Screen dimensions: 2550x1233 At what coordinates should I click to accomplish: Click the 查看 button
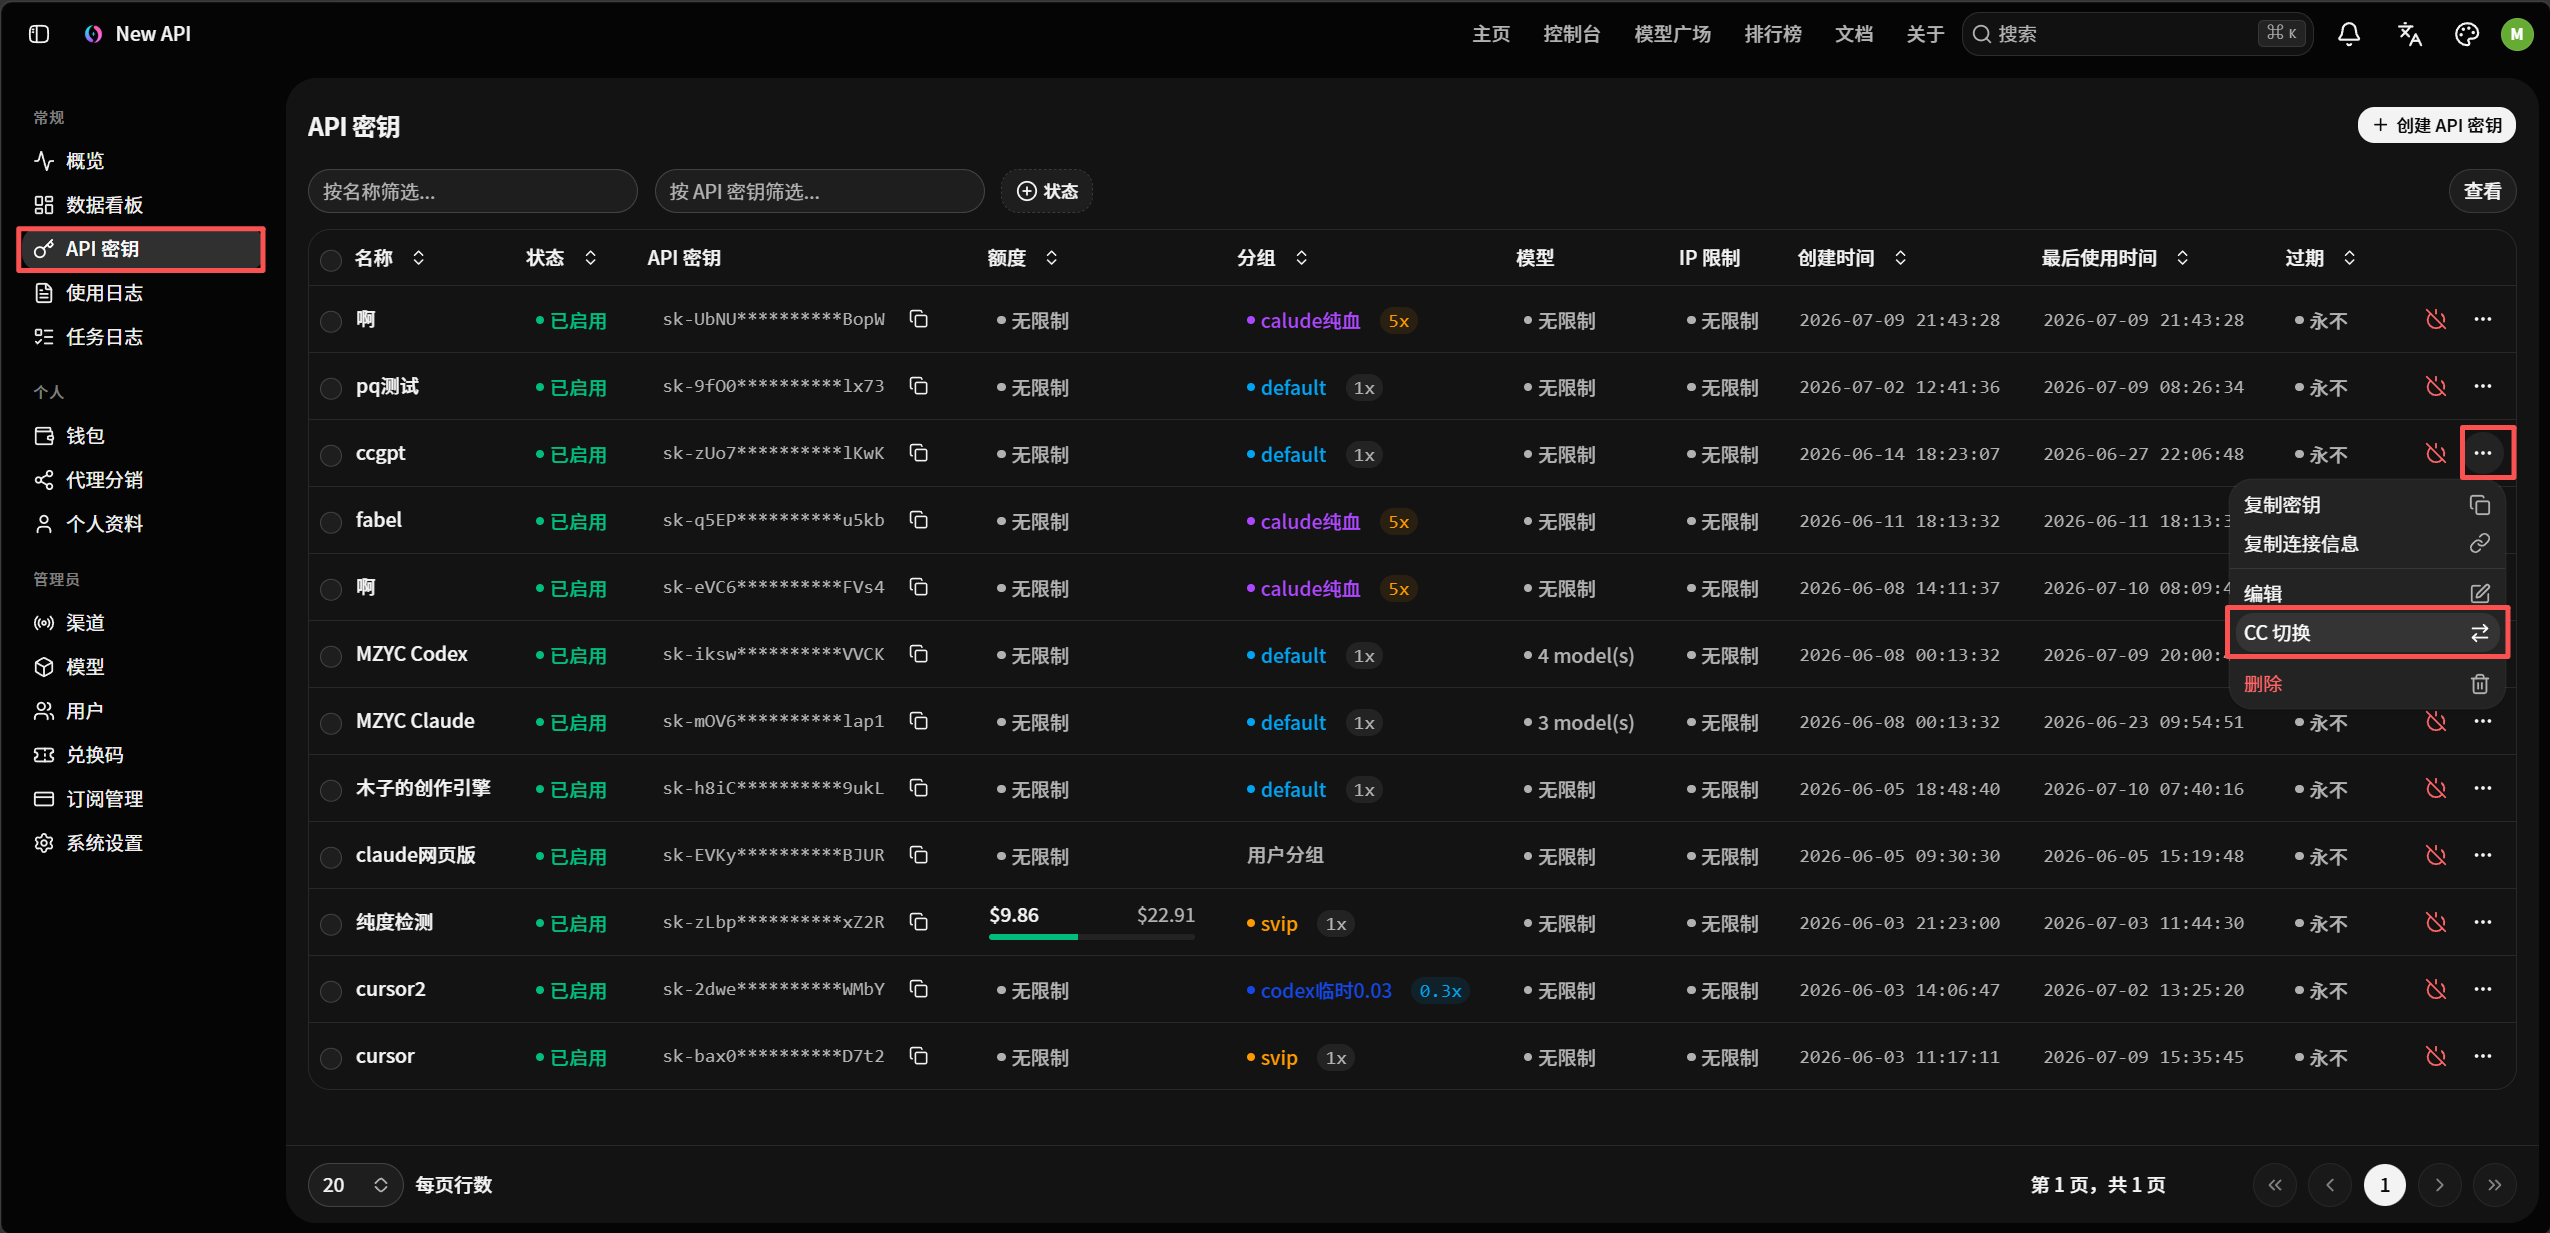(2483, 191)
